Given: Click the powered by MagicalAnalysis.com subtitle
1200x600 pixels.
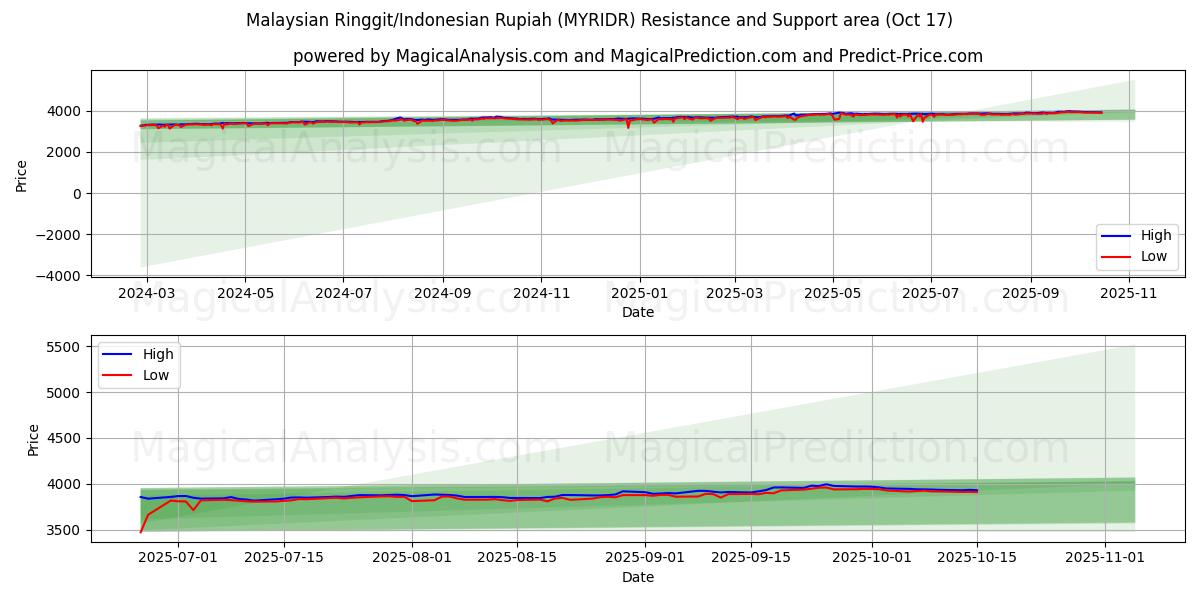Looking at the screenshot, I should [637, 56].
